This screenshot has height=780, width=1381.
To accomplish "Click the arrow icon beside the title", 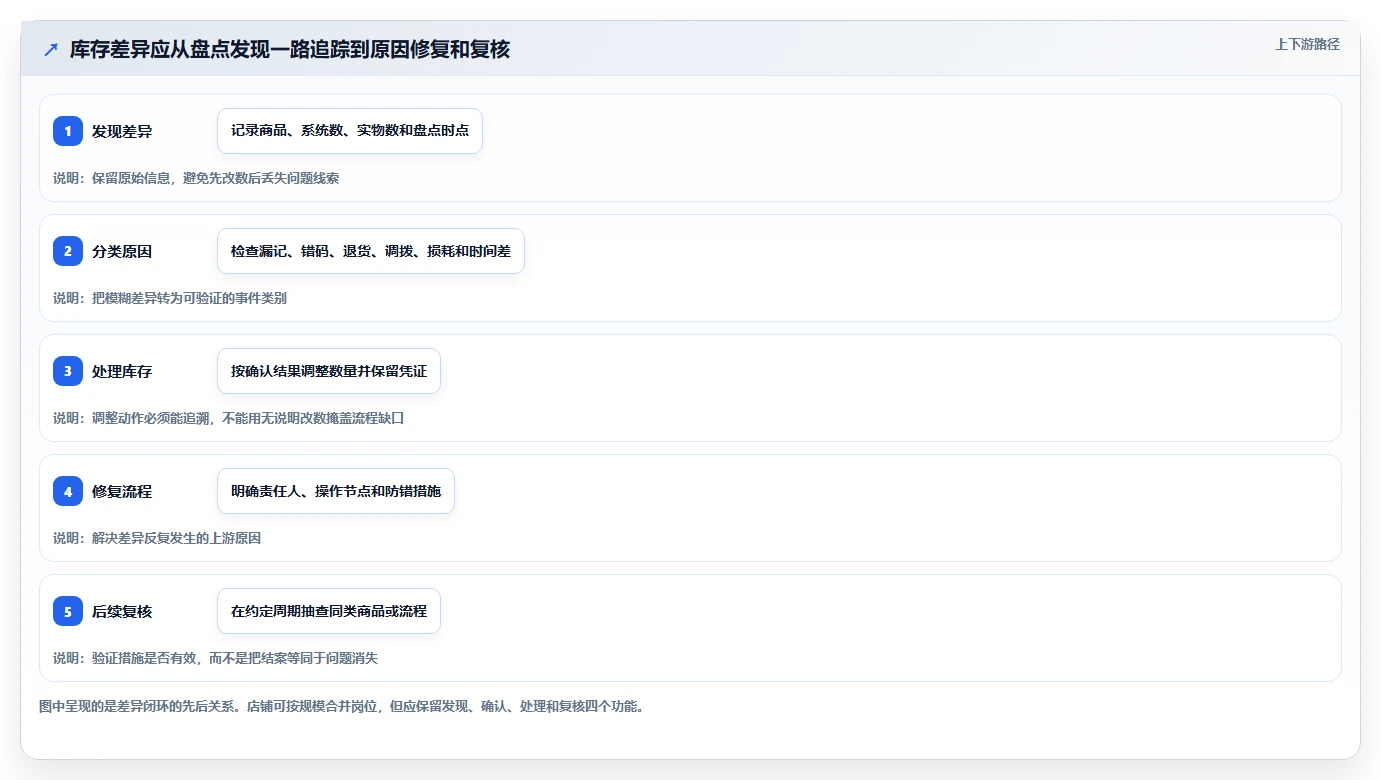I will 51,49.
